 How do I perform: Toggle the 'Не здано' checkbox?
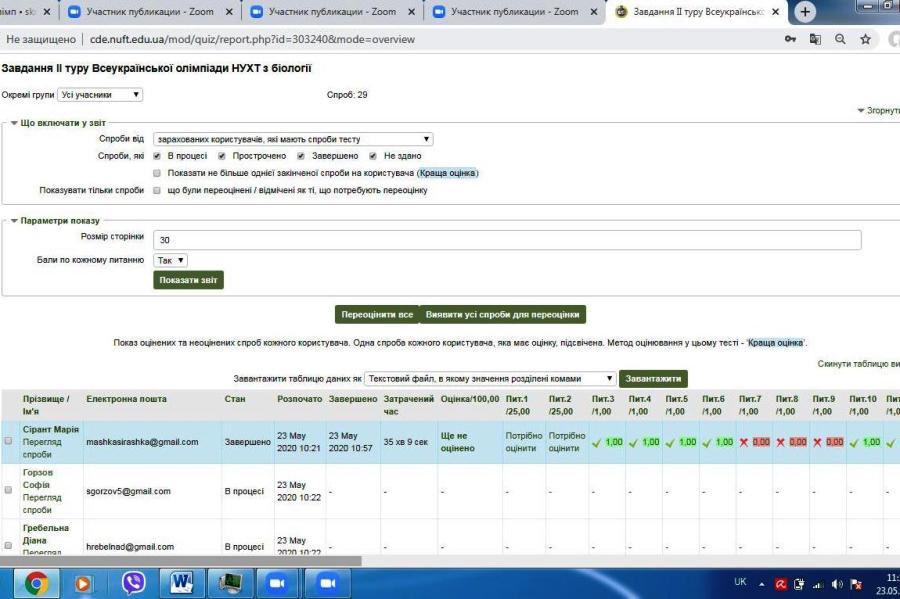373,156
